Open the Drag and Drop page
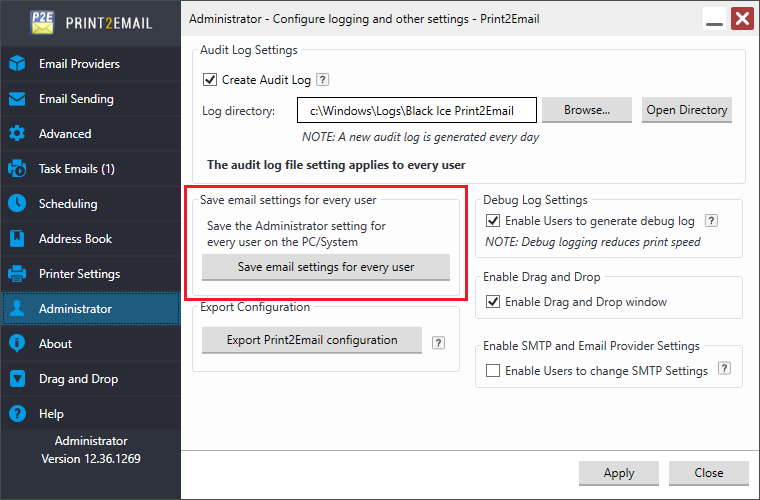The width and height of the screenshot is (760, 500). [91, 378]
